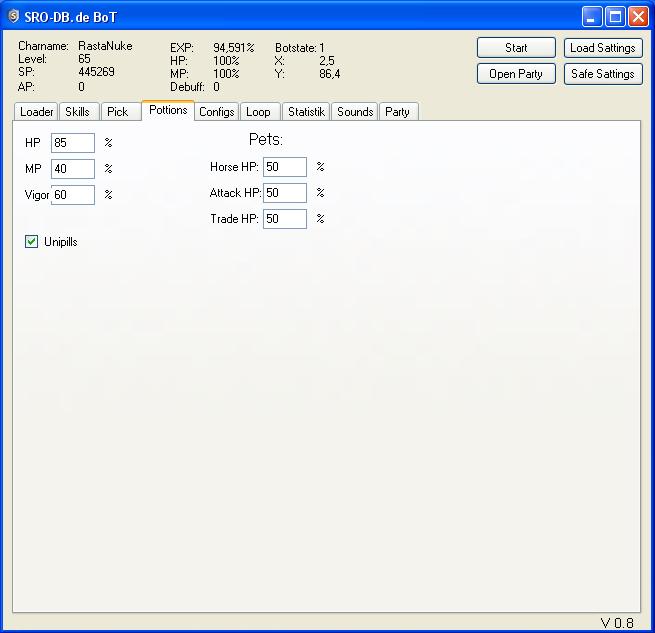Click the X coordinate value 2,5
The image size is (655, 633).
pyautogui.click(x=327, y=61)
